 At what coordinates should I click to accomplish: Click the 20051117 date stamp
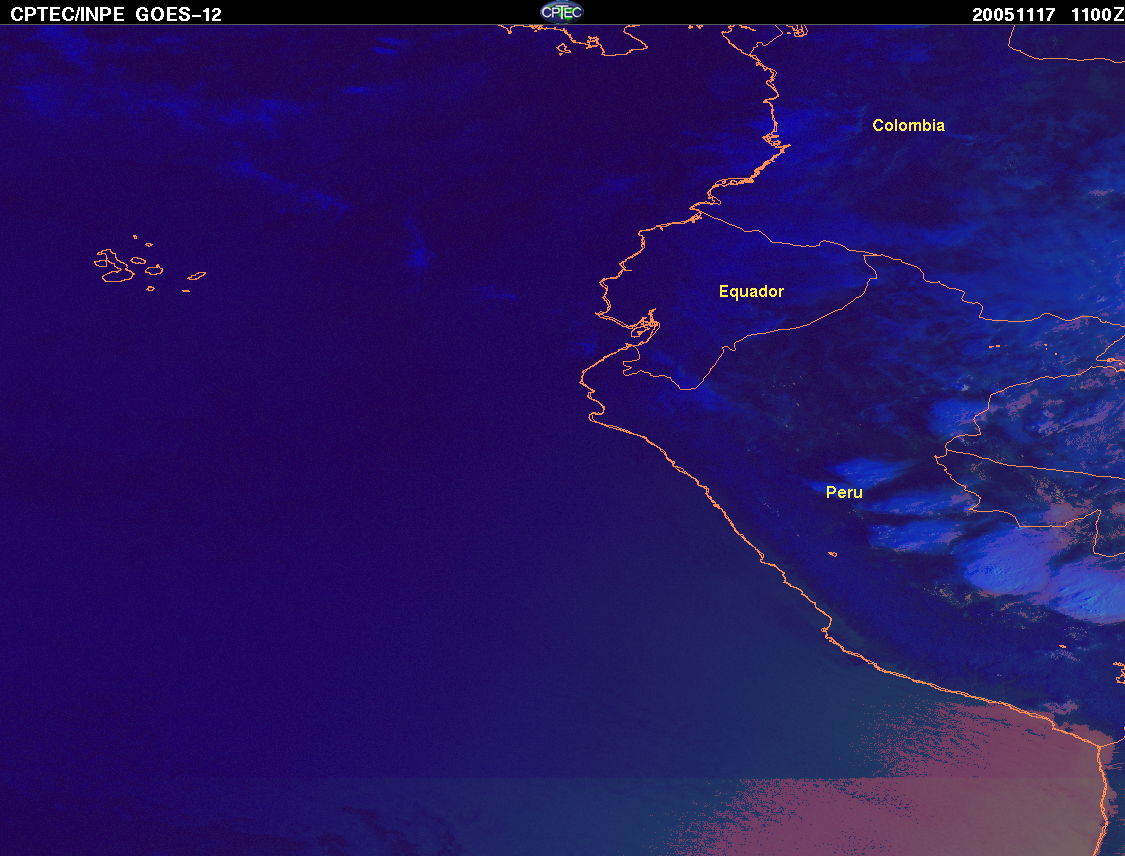click(x=1013, y=15)
